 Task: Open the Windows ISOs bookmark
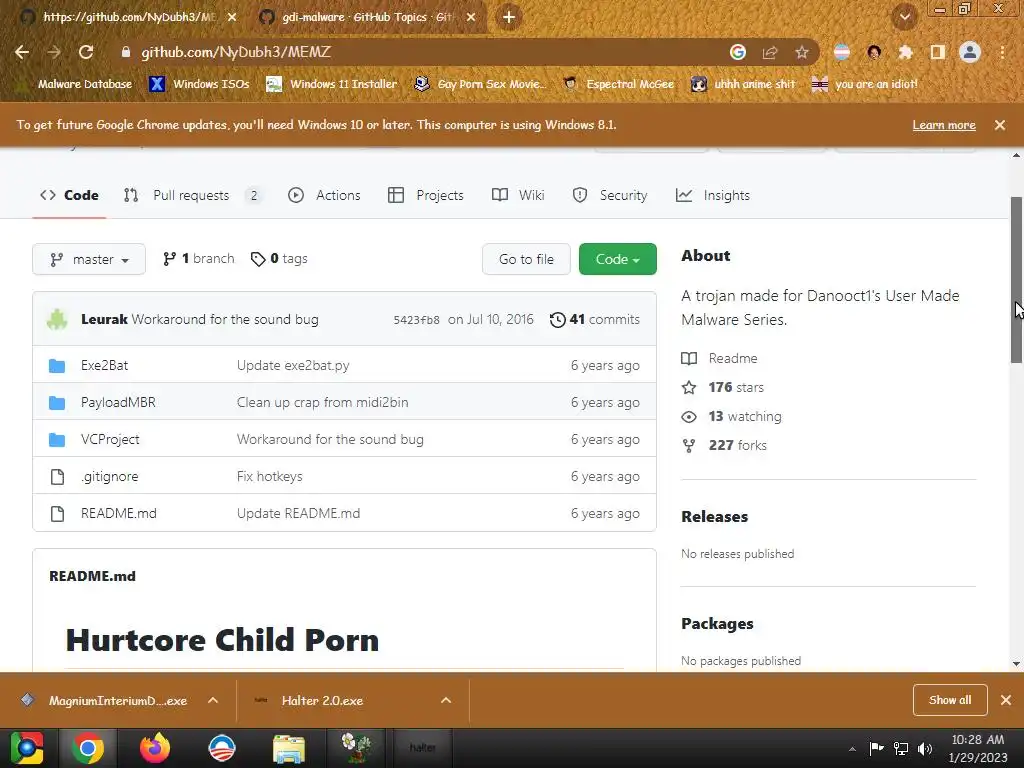click(199, 84)
